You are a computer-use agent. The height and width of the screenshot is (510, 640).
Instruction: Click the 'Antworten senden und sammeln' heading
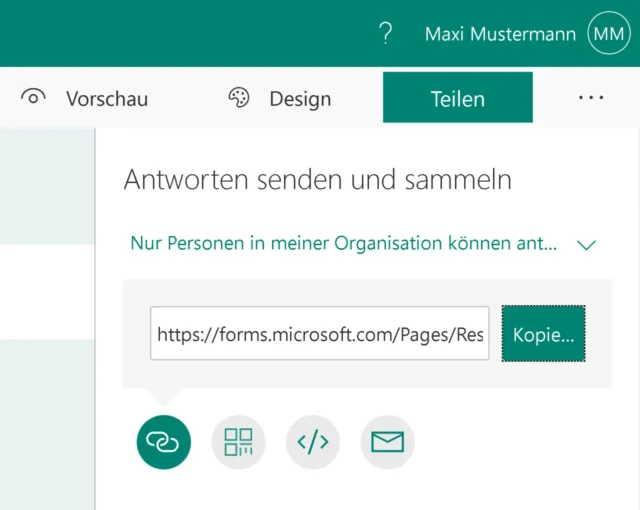317,180
